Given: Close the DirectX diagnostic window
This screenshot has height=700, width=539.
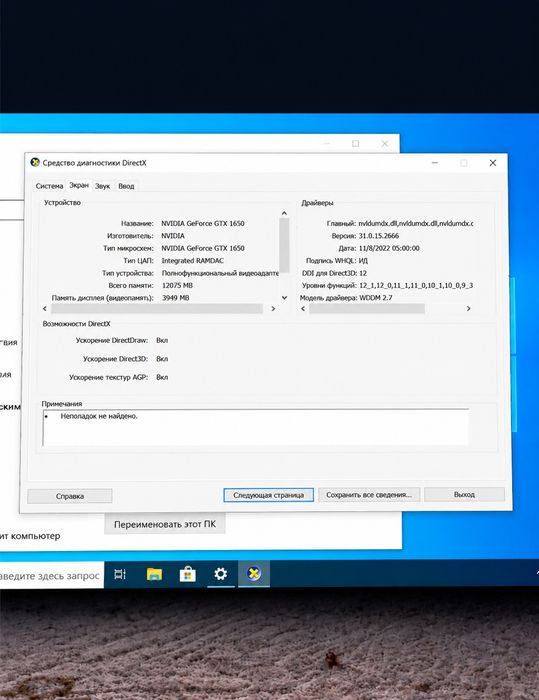Looking at the screenshot, I should click(x=493, y=163).
